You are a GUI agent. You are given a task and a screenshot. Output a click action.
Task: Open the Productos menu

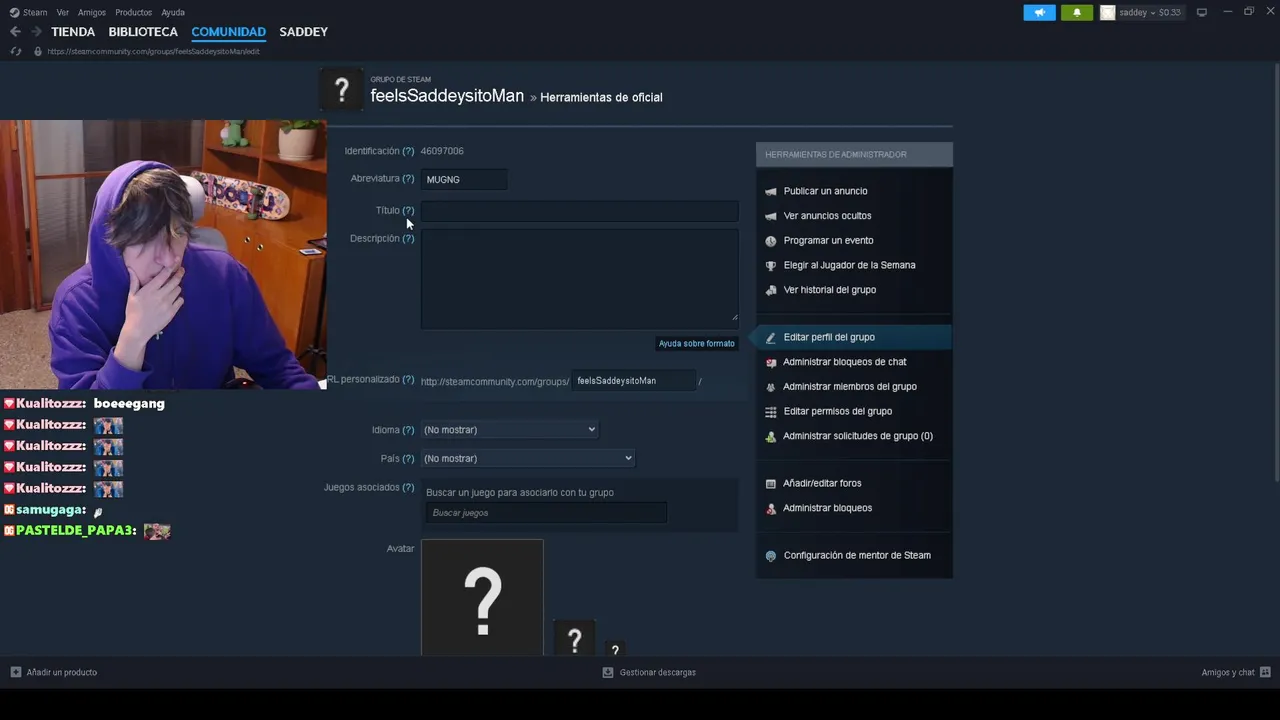pyautogui.click(x=134, y=12)
